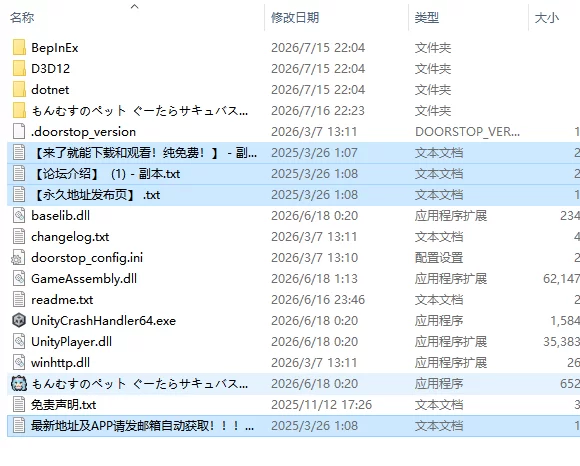Click the 类型 column header

pyautogui.click(x=426, y=17)
